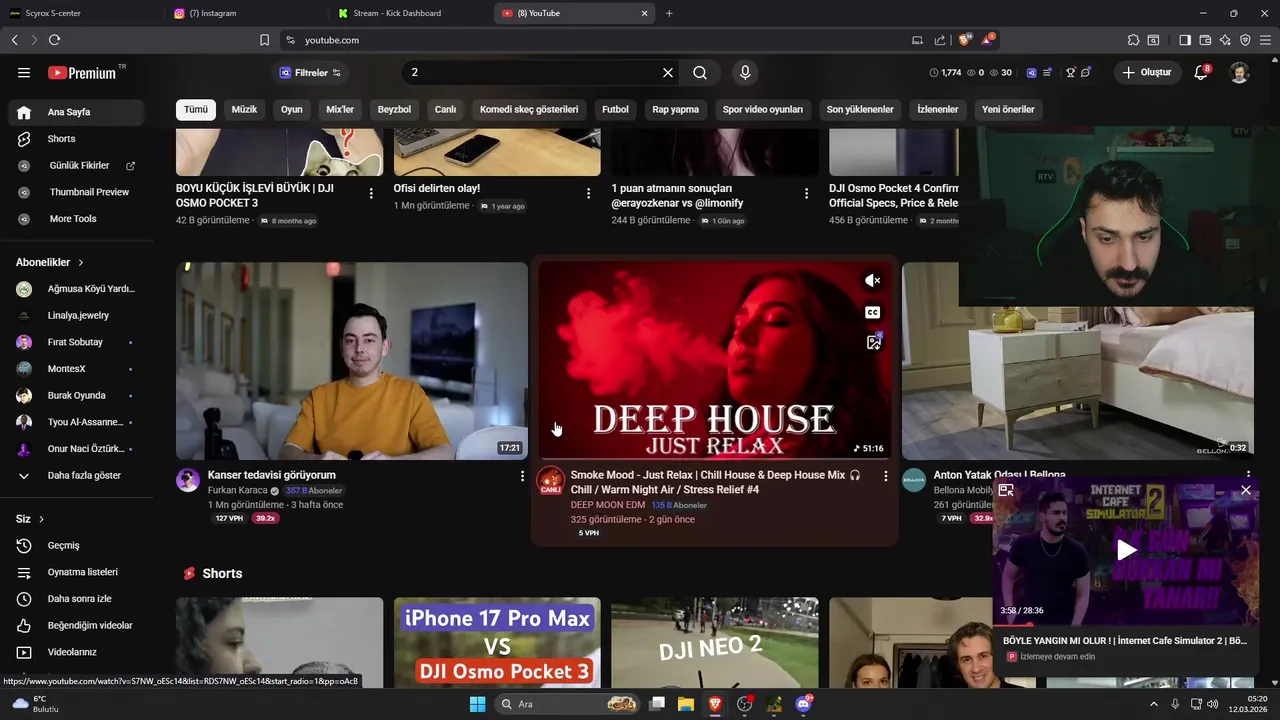Toggle the browser sidebar panel icon
Image resolution: width=1280 pixels, height=720 pixels.
pyautogui.click(x=1185, y=40)
